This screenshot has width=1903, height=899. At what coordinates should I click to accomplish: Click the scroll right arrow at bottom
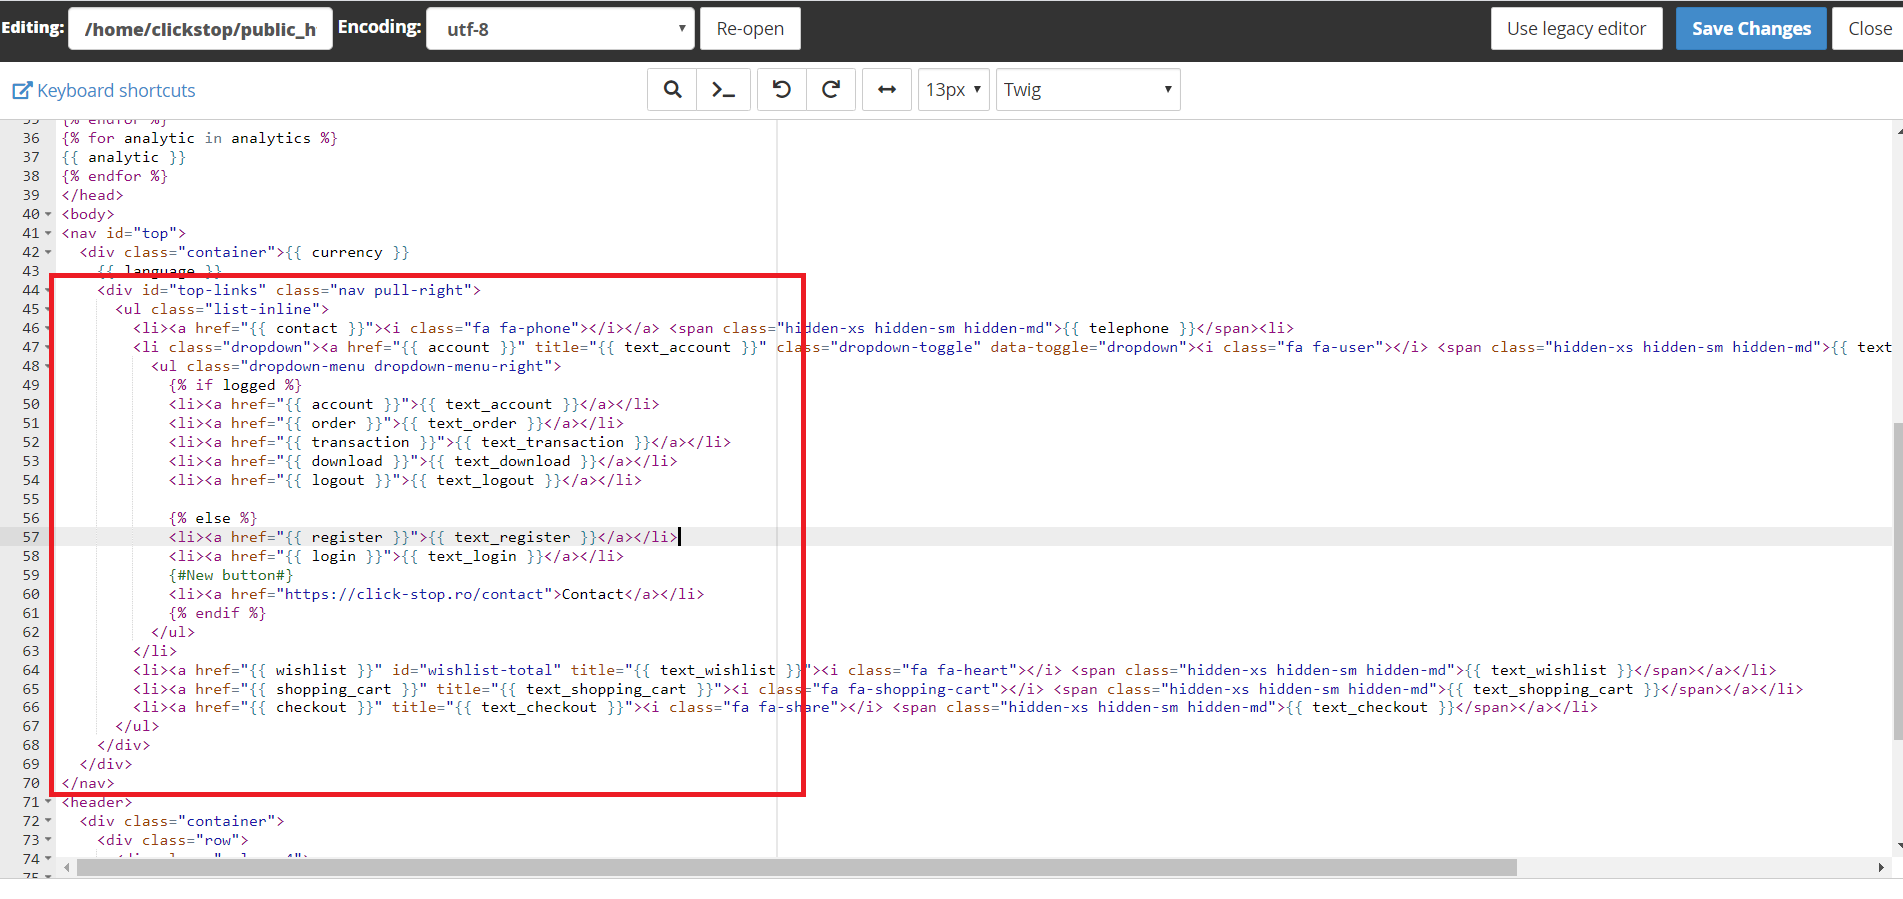[1880, 867]
